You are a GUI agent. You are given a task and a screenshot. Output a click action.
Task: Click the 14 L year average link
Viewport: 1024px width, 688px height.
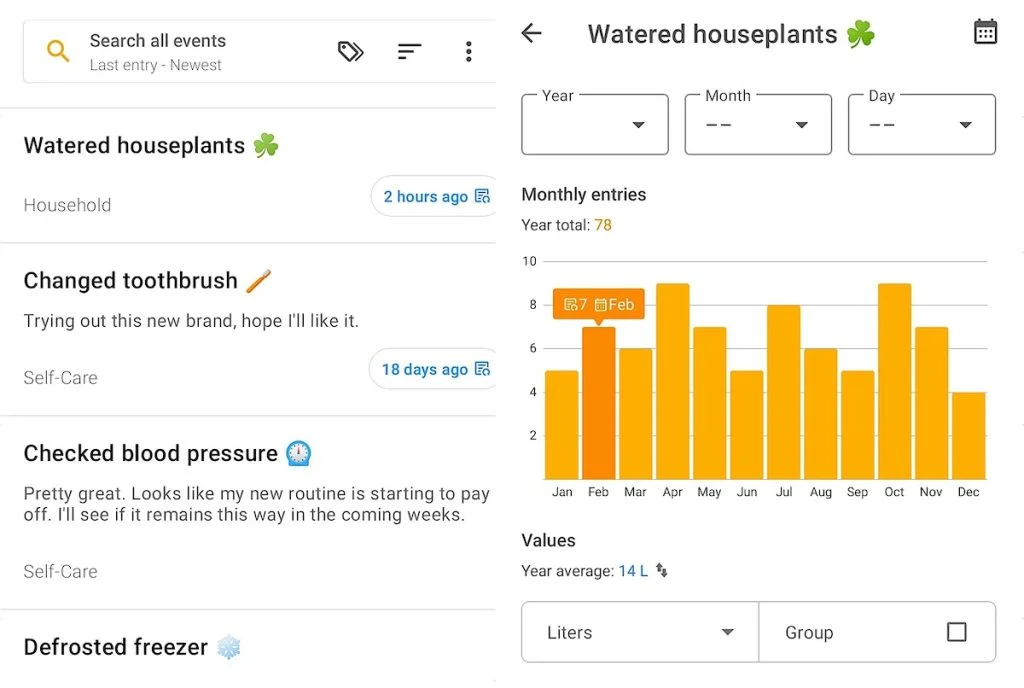coord(632,571)
